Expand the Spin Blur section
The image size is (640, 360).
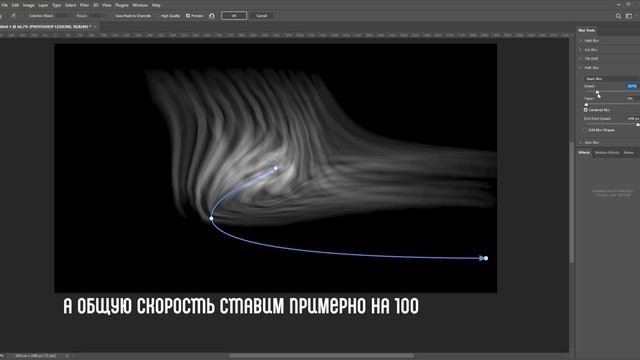pyautogui.click(x=580, y=142)
